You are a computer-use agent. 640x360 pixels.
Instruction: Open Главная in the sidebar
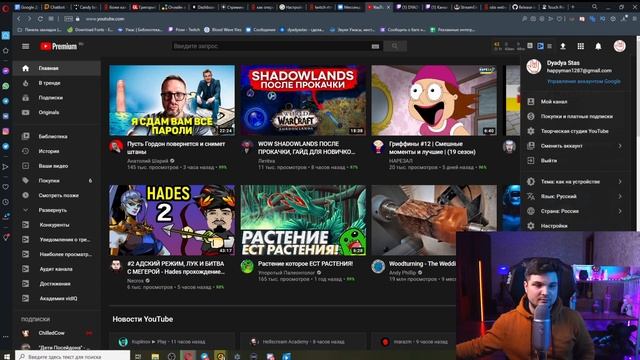(x=56, y=68)
